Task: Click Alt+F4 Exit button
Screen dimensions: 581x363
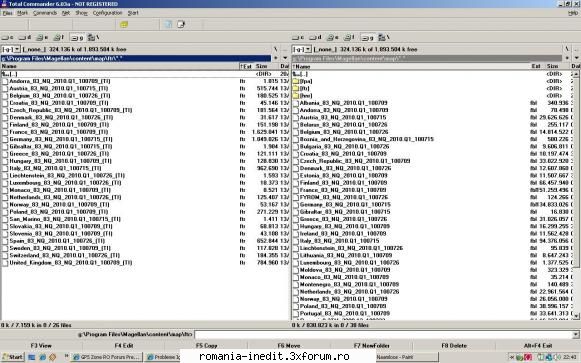Action: (538, 346)
